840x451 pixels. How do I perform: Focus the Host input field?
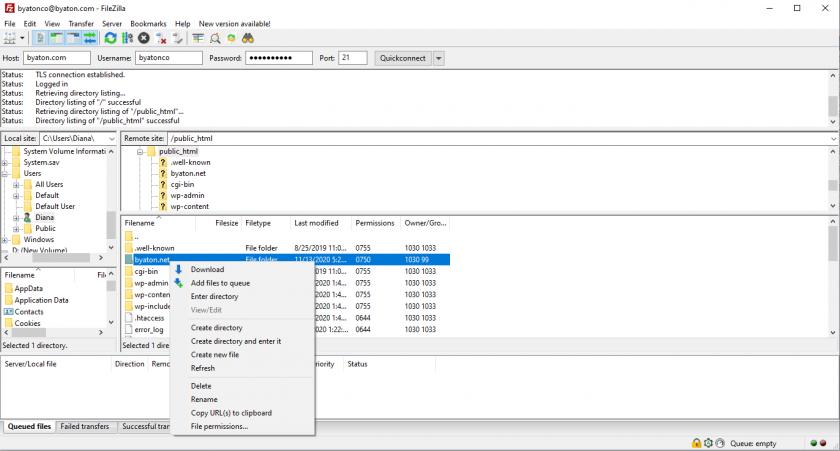57,58
